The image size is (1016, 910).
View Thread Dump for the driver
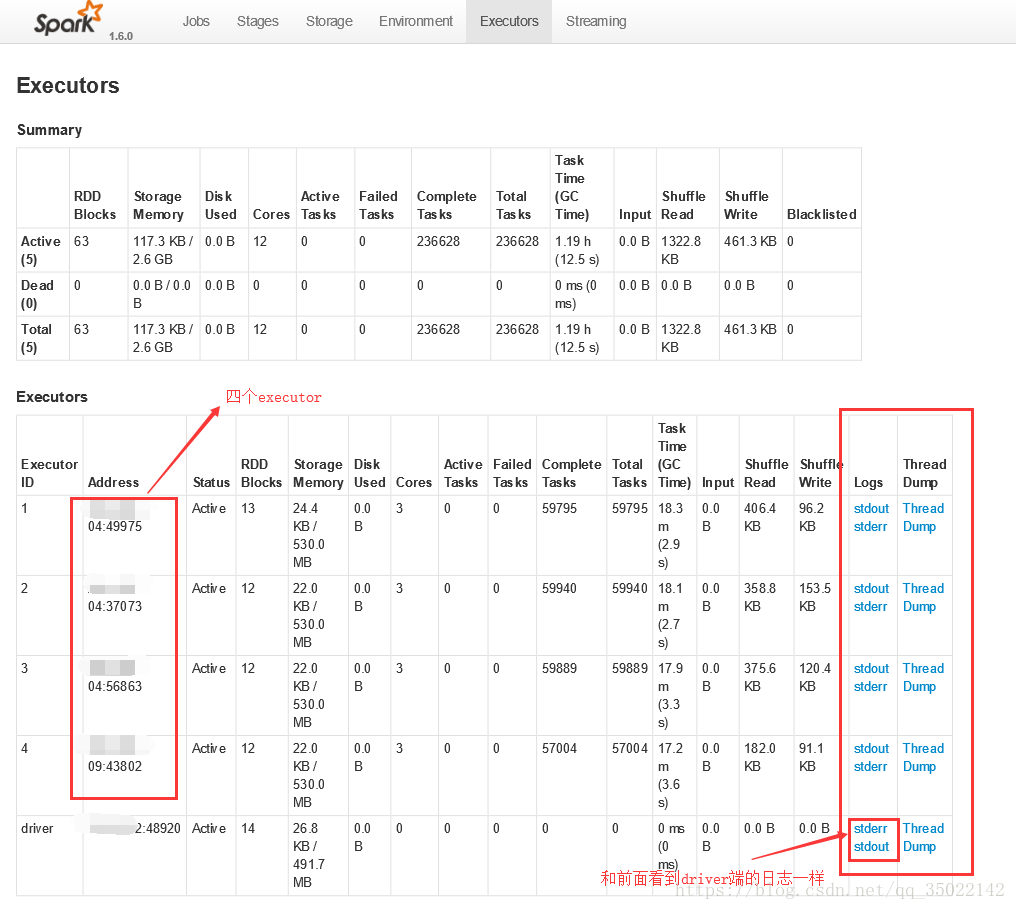923,837
